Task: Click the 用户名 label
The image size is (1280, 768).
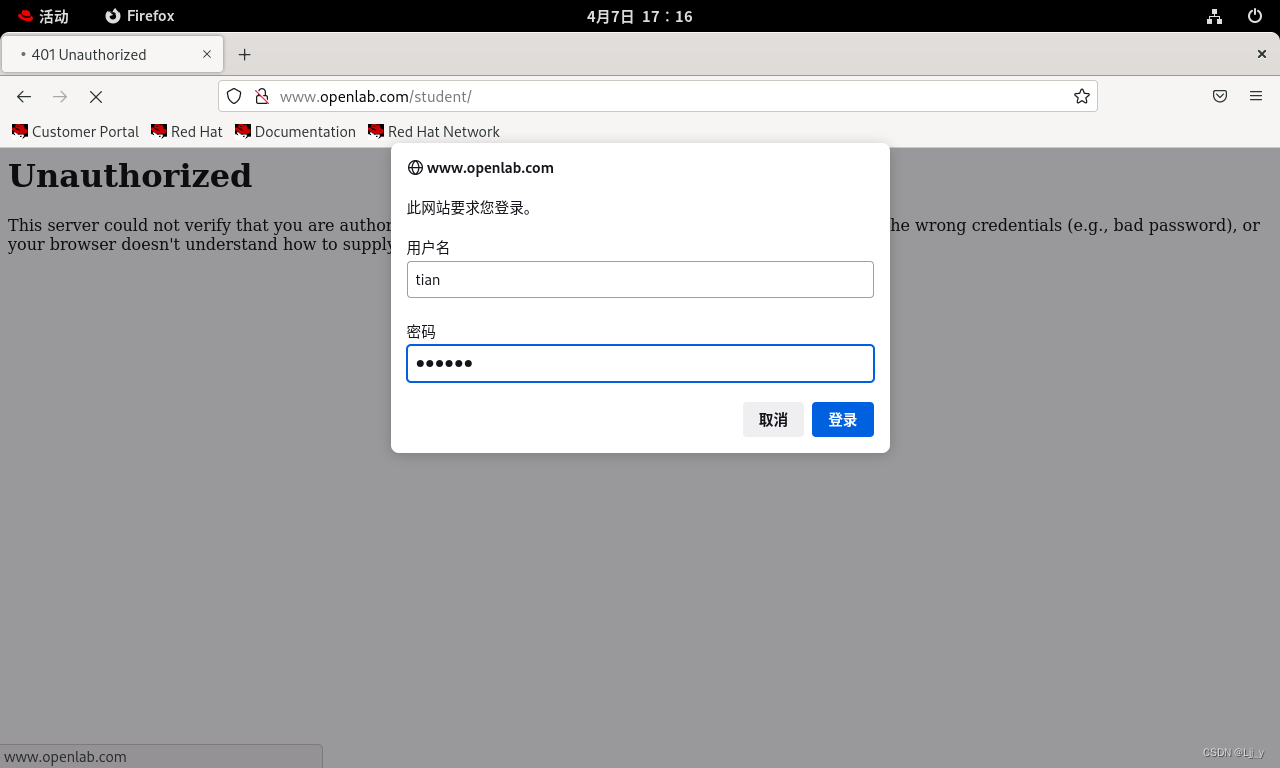Action: (x=429, y=248)
